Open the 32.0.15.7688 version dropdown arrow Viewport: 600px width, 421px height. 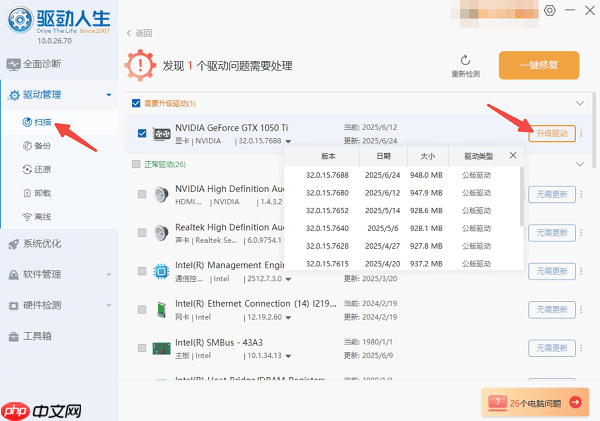tap(288, 142)
